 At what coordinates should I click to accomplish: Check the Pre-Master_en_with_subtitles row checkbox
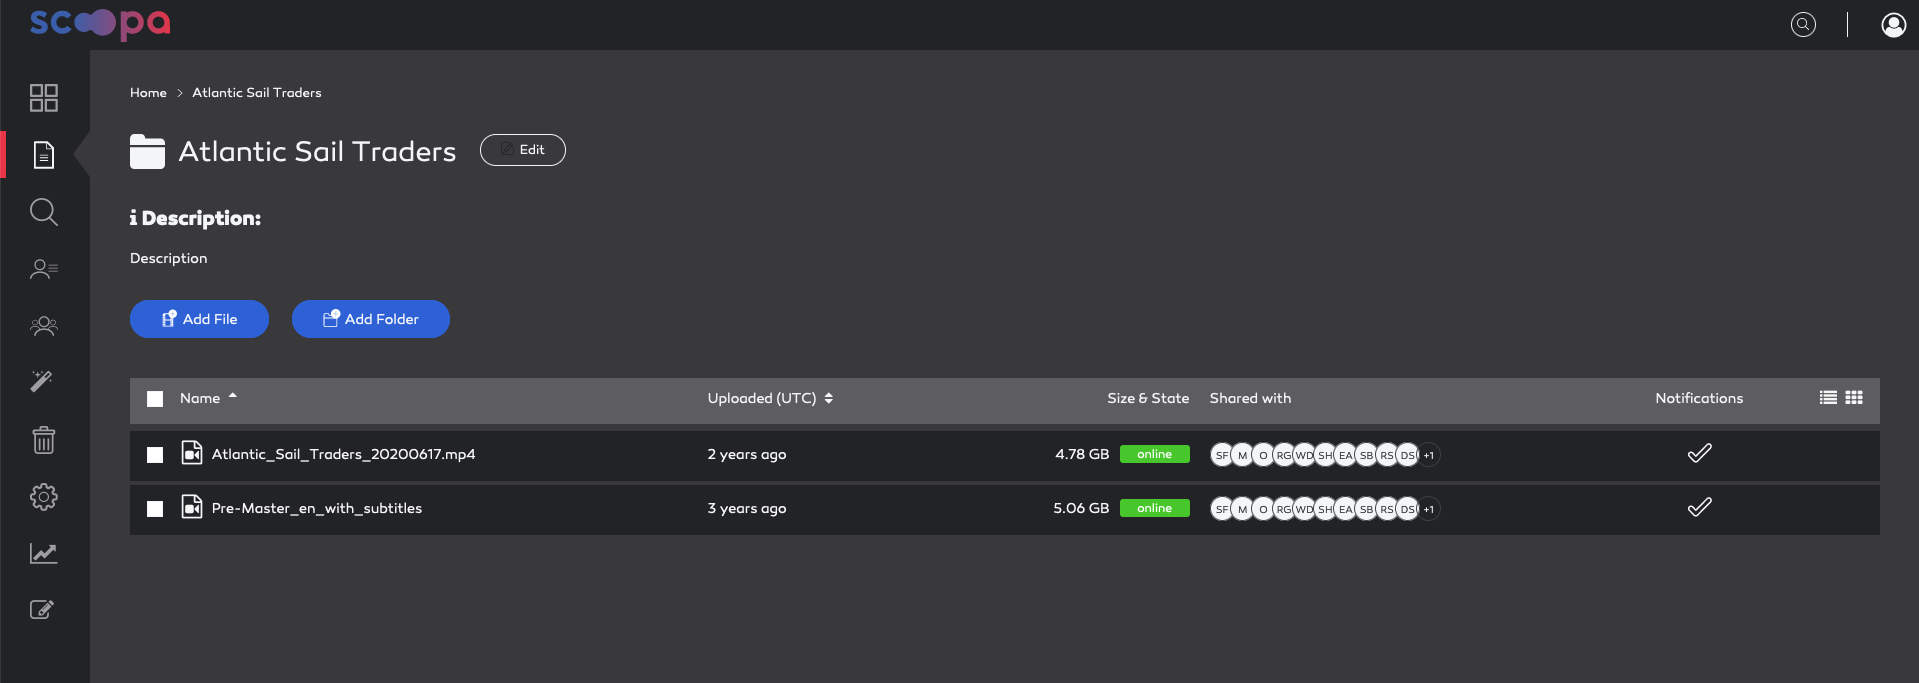click(155, 509)
